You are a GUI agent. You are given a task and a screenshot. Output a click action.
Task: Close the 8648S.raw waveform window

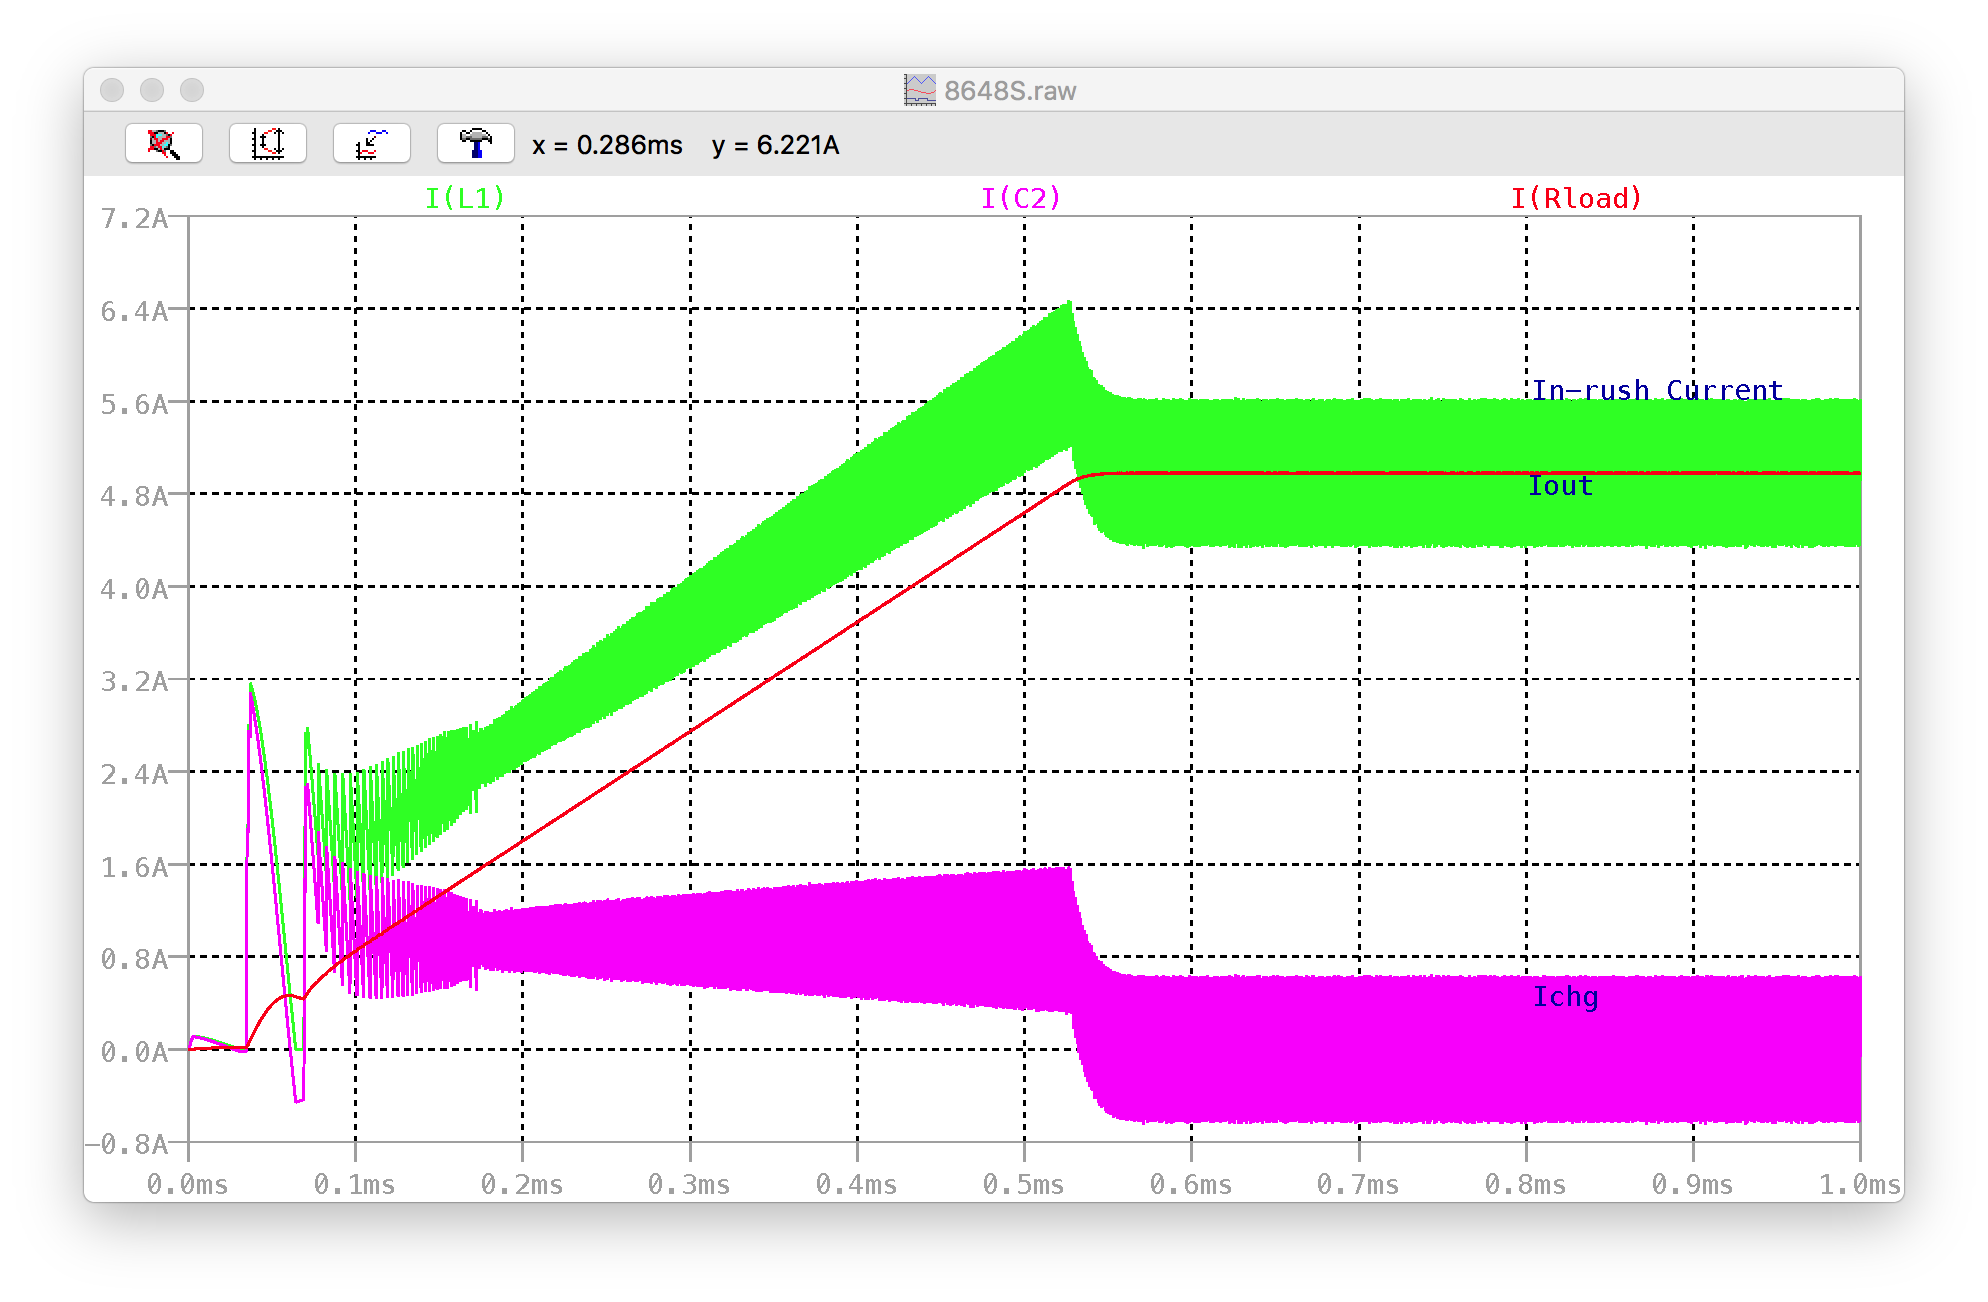coord(112,90)
